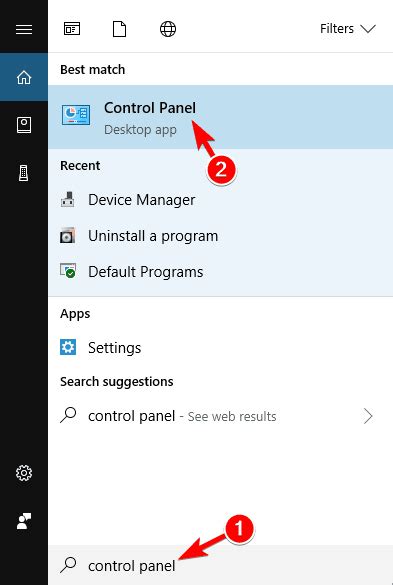393x585 pixels.
Task: Open the Filters chevron arrow
Action: pyautogui.click(x=368, y=29)
